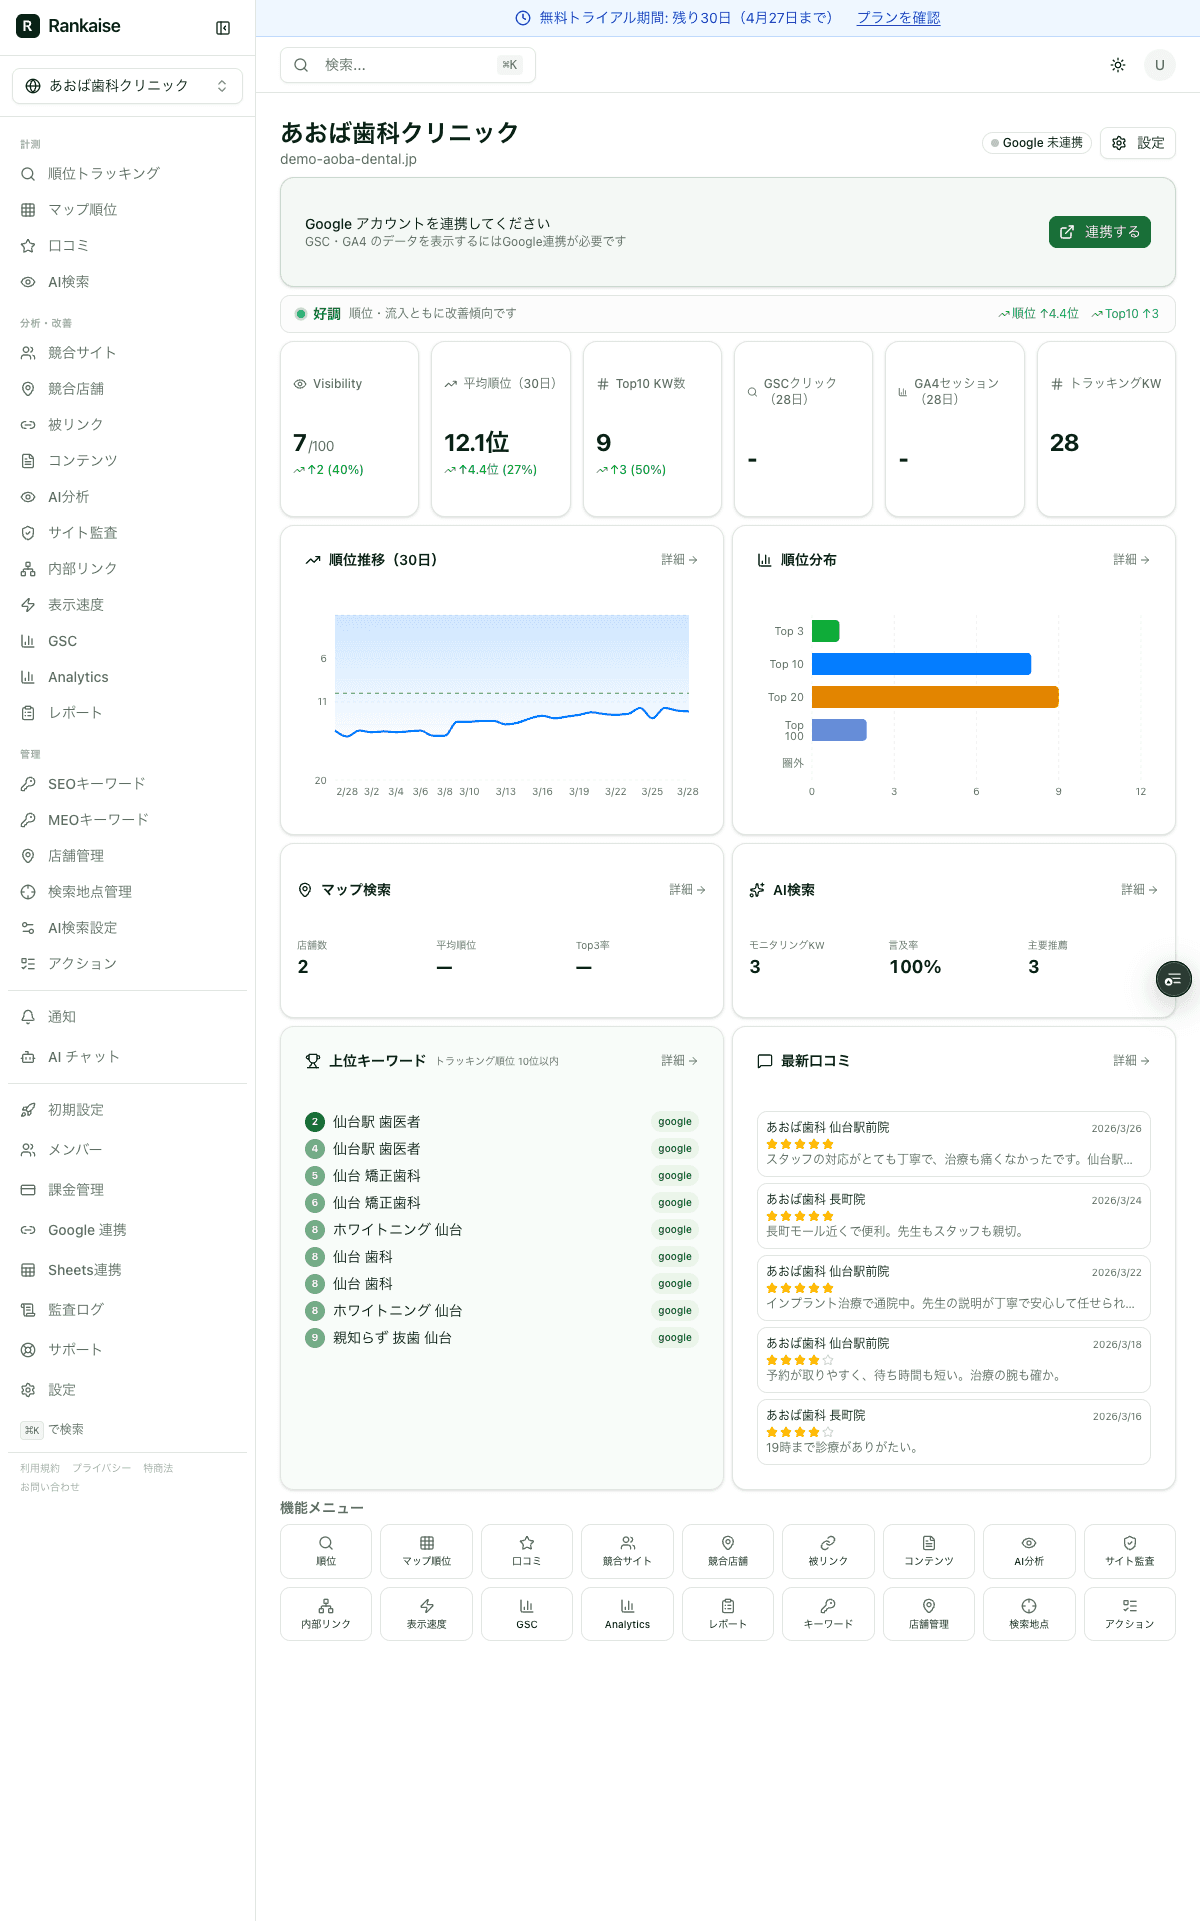The height and width of the screenshot is (1921, 1200).
Task: Open Sheets連携 in the sidebar
Action: click(x=127, y=1270)
